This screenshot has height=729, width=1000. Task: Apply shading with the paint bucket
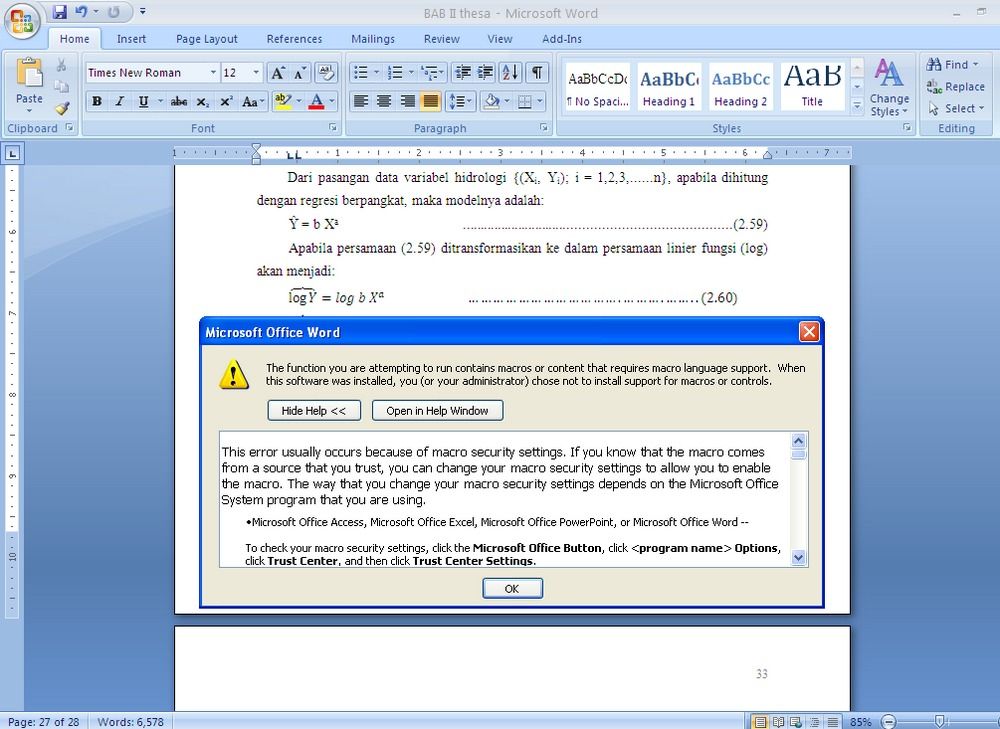click(x=491, y=101)
